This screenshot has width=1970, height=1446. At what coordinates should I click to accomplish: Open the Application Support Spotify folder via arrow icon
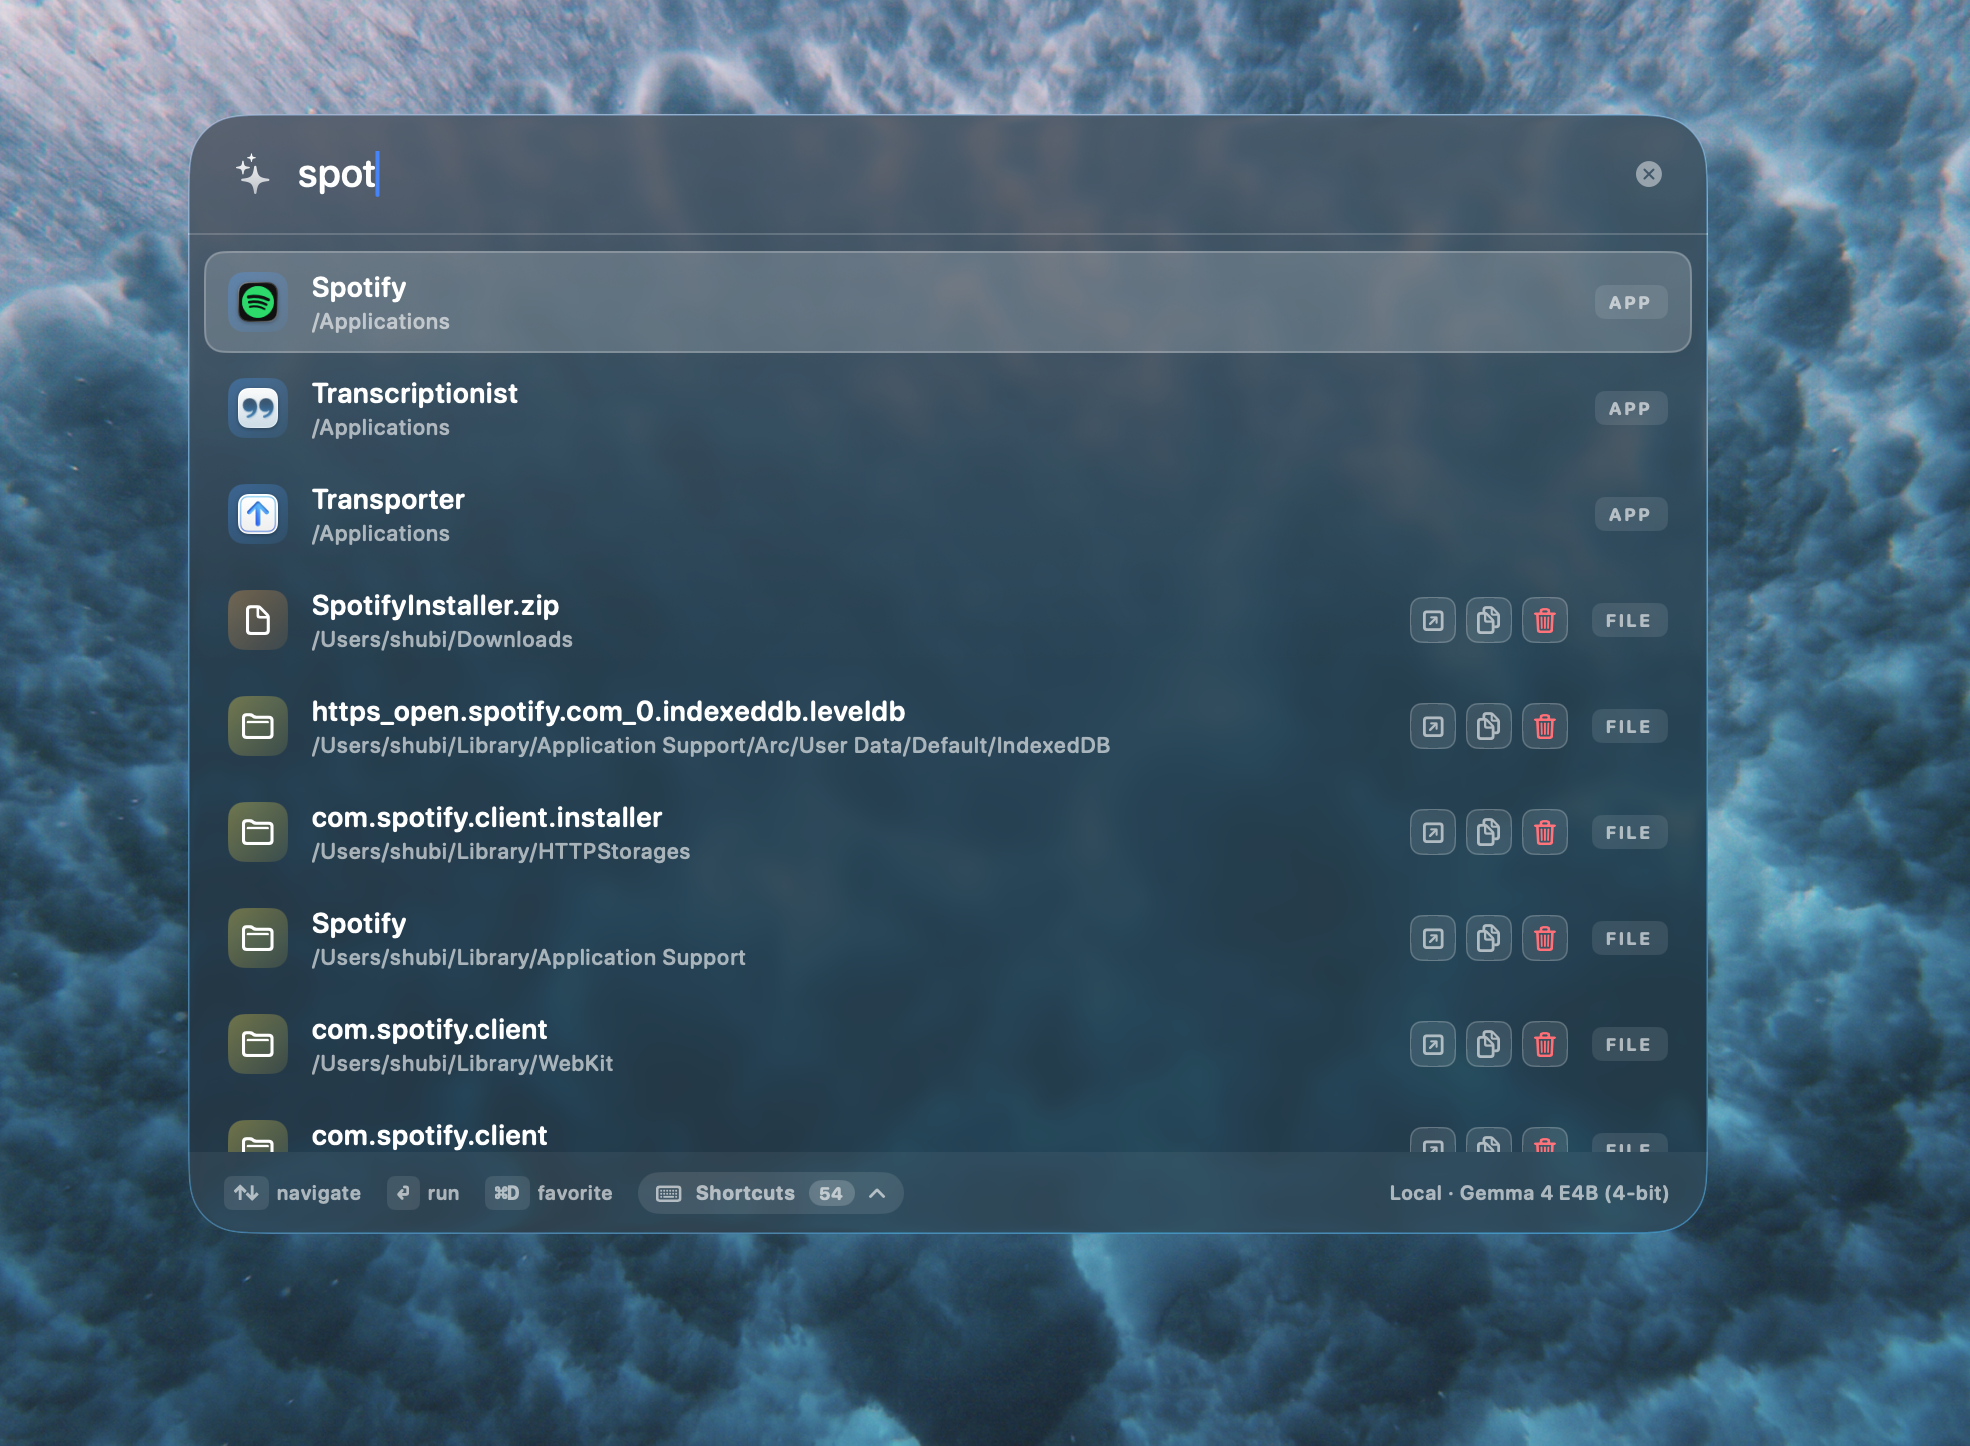coord(1433,938)
